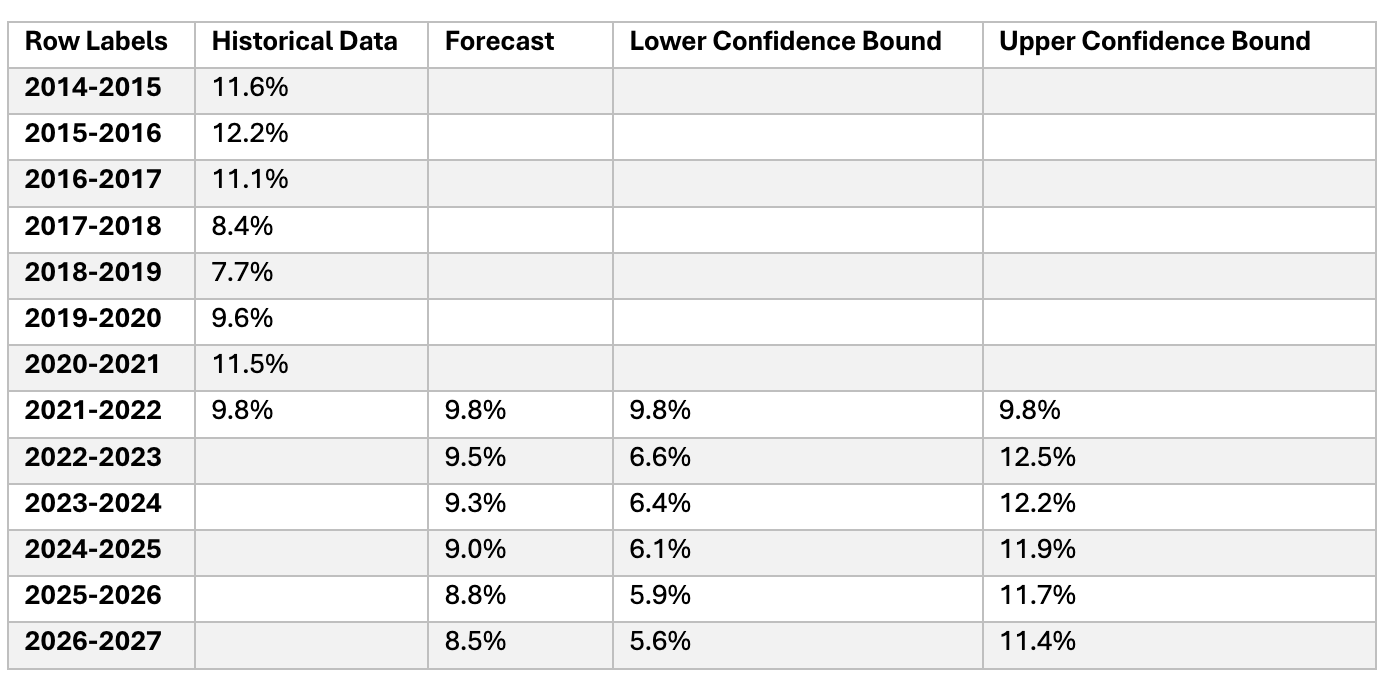Screen dimensions: 1384x683
Task: Click the 7.7% historical data cell
Action: [311, 272]
